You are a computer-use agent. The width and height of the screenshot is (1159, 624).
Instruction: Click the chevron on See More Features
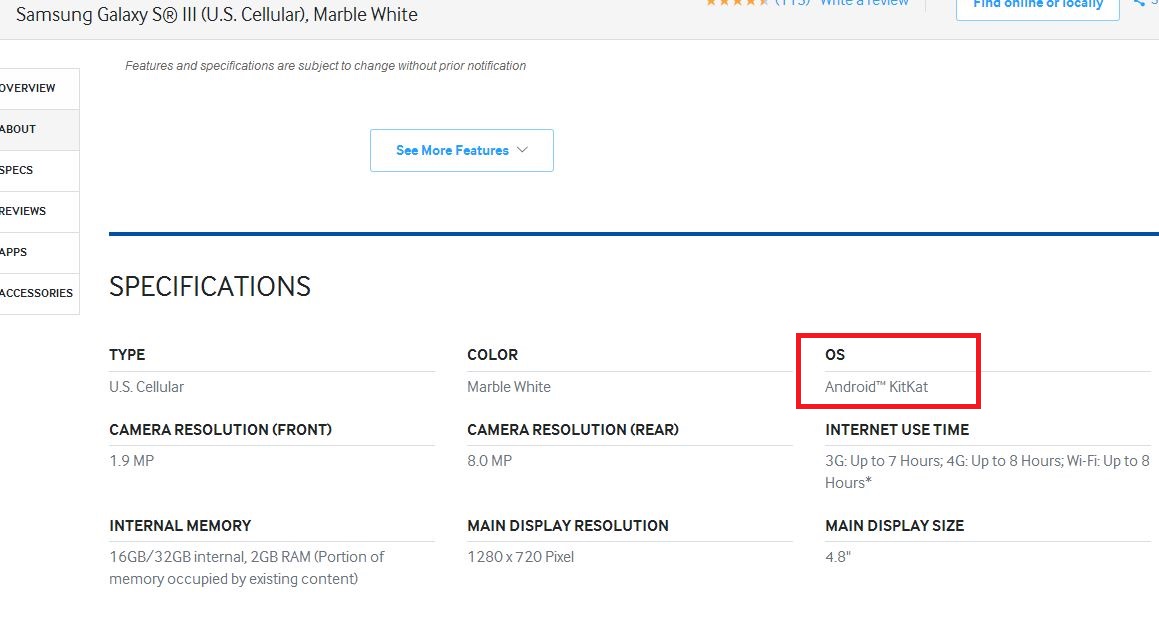click(x=522, y=150)
